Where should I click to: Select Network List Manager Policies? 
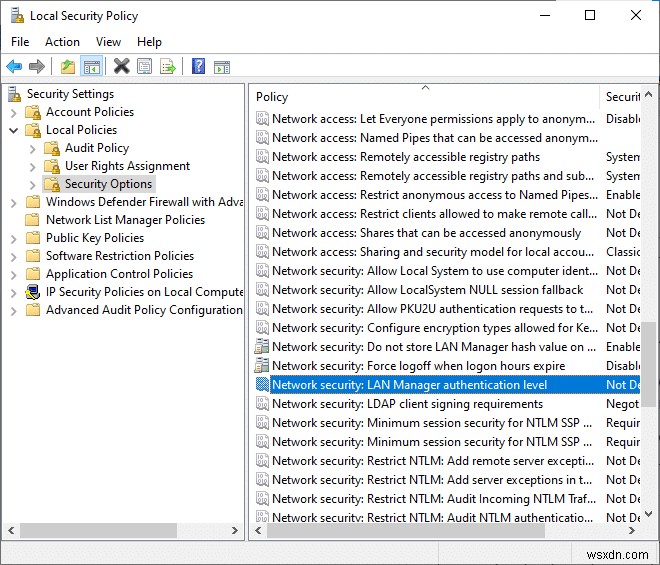(125, 220)
